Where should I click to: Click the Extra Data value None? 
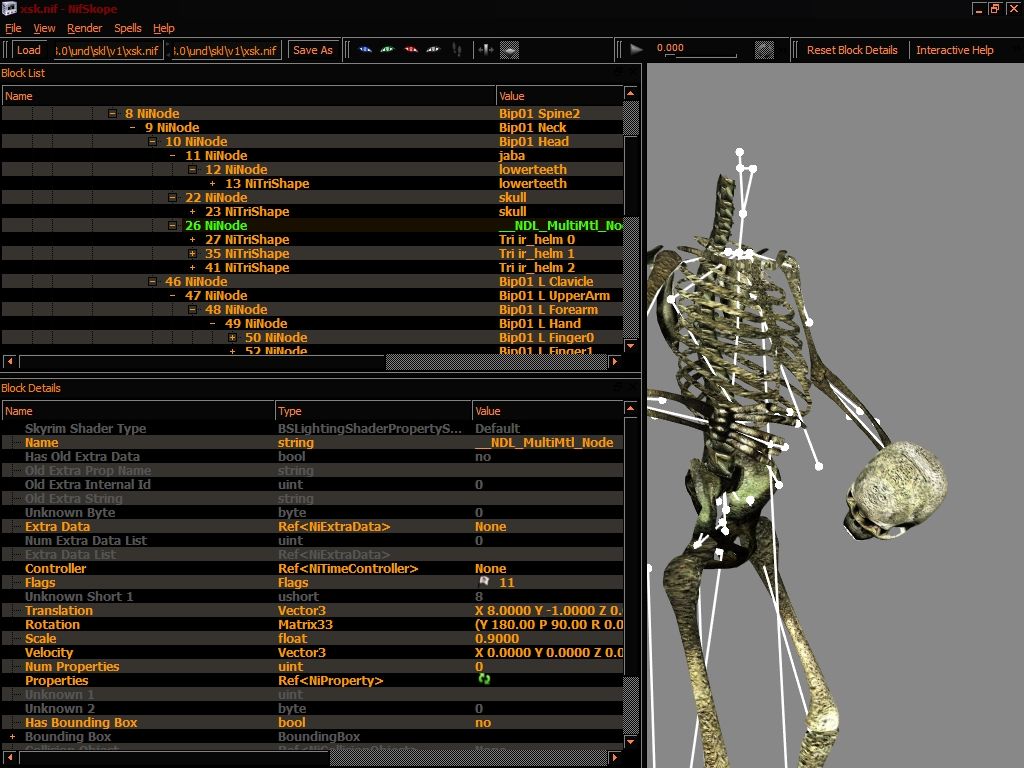[490, 526]
